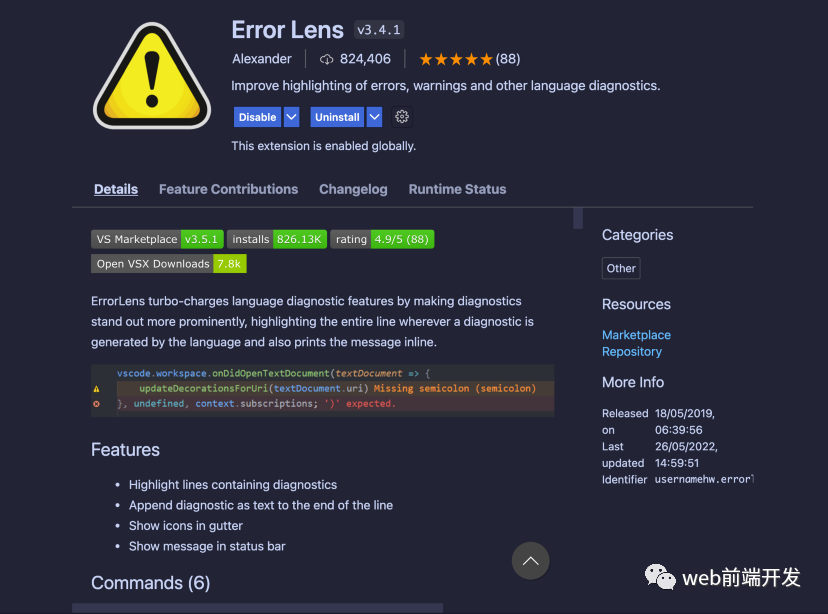Click the Error Lens title text

[288, 30]
